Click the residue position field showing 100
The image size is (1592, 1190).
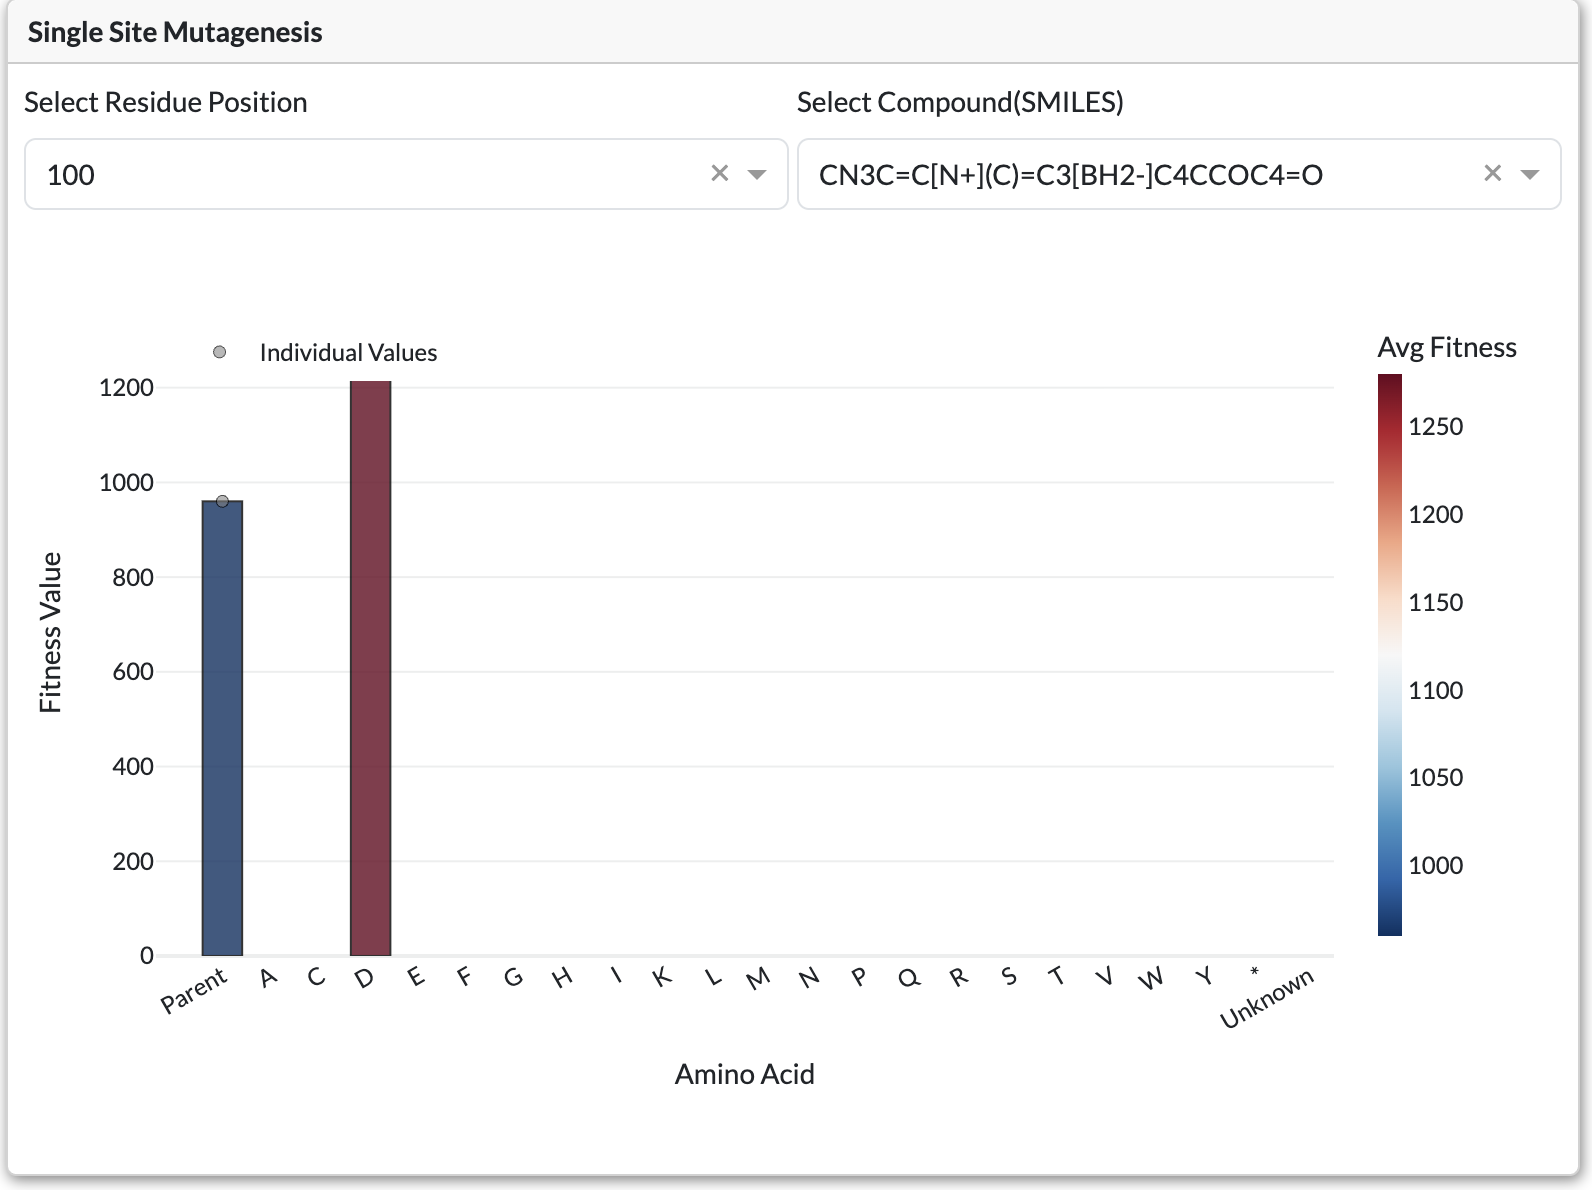tap(360, 175)
